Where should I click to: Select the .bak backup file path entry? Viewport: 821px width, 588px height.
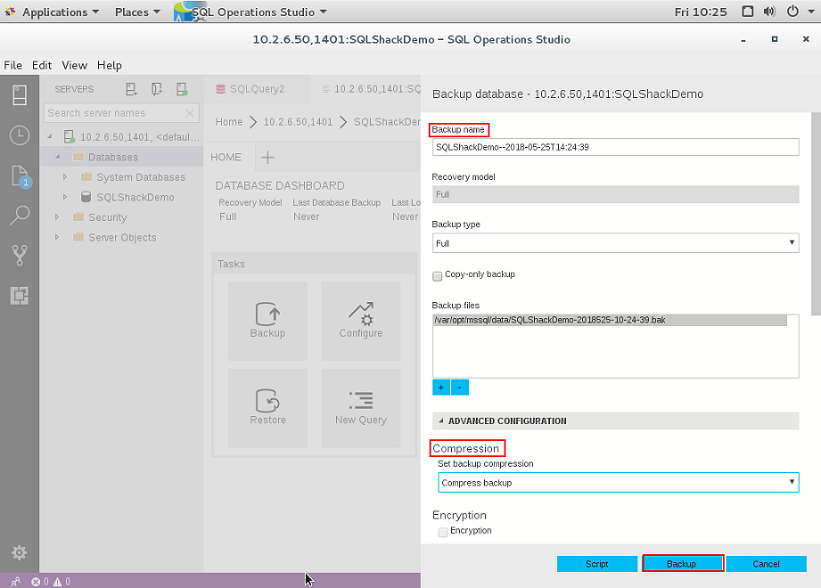[x=609, y=320]
